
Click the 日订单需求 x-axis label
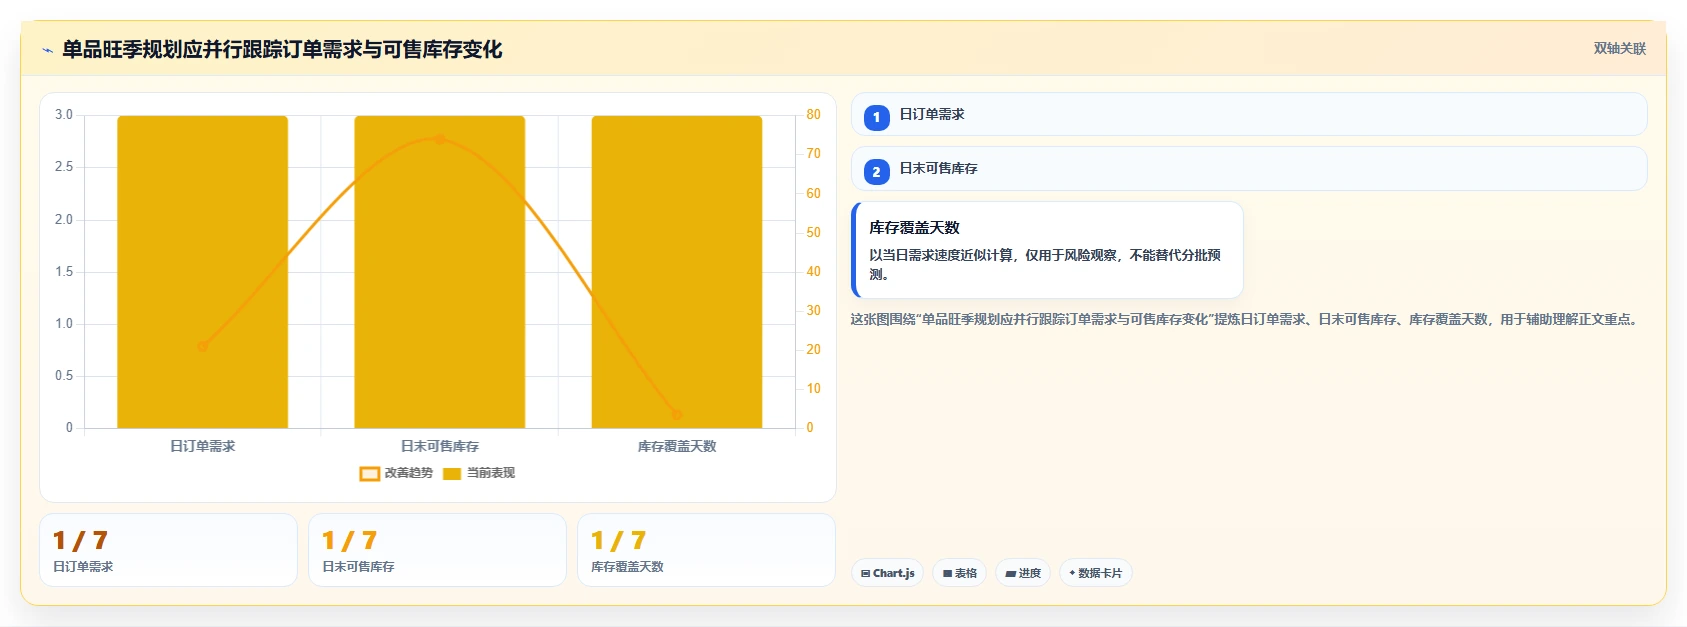(203, 446)
